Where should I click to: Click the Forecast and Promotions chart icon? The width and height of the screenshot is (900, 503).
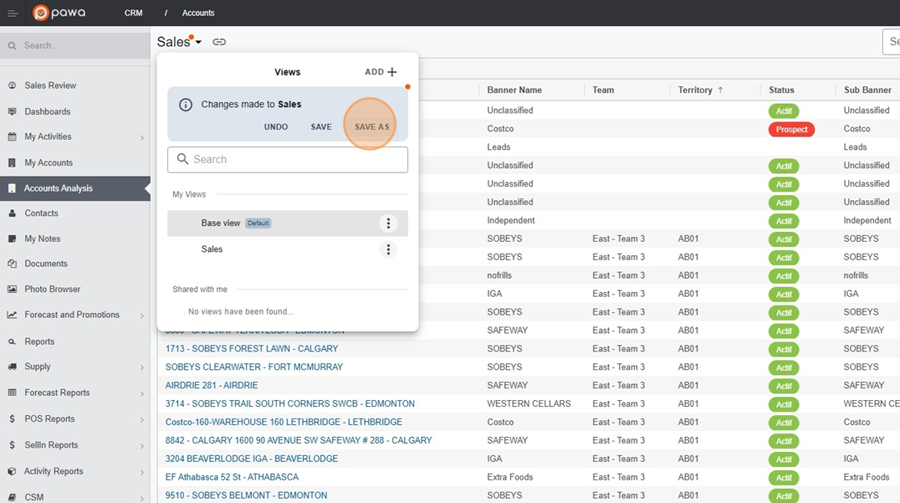[x=12, y=315]
